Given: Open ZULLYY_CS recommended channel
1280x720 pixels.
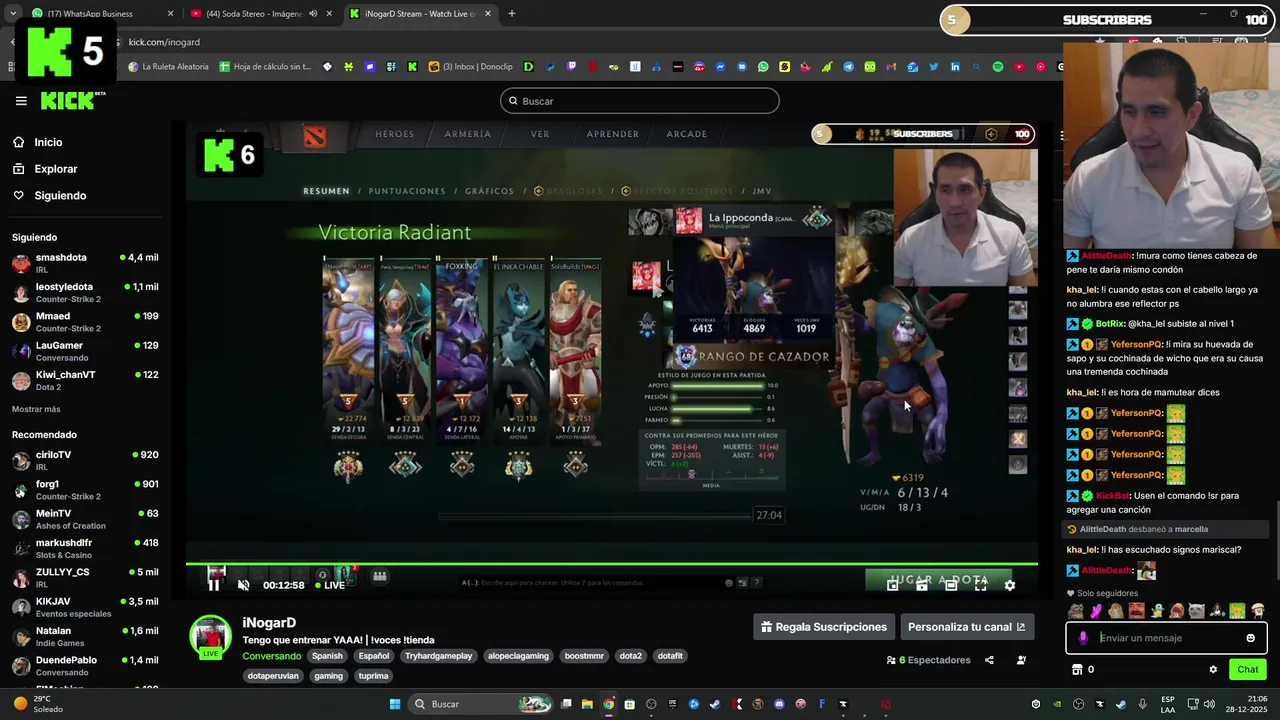Looking at the screenshot, I should coord(85,577).
